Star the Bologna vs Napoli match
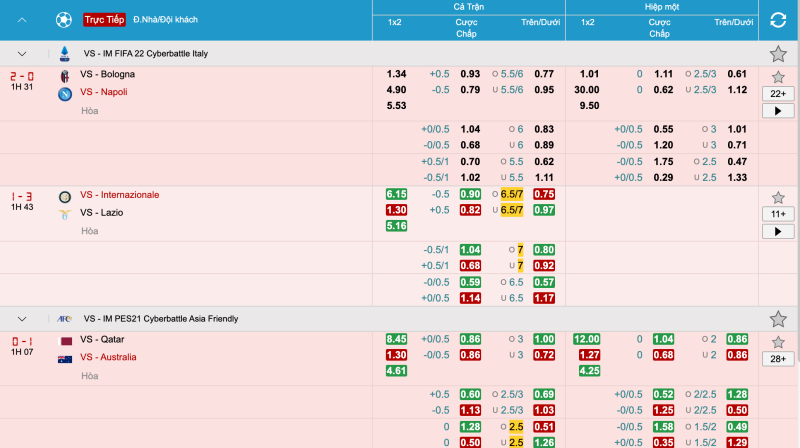 tap(778, 78)
